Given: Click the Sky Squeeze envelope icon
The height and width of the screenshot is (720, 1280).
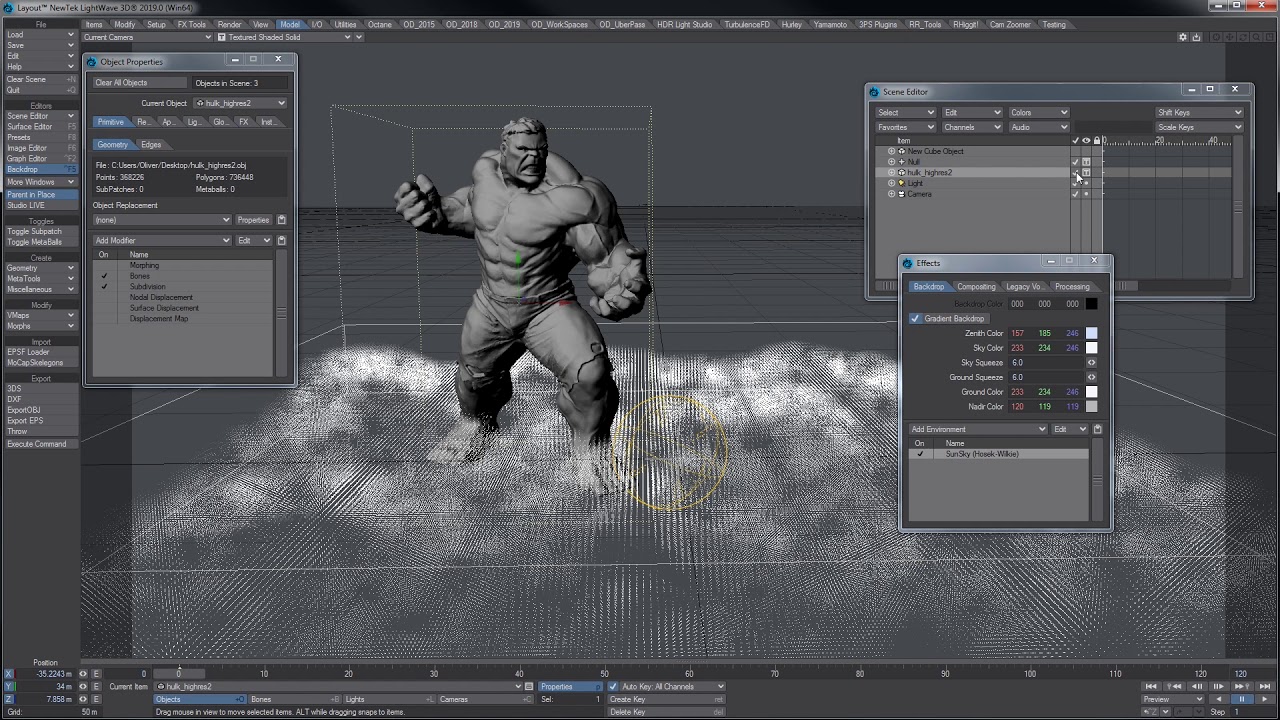Looking at the screenshot, I should 1091,363.
